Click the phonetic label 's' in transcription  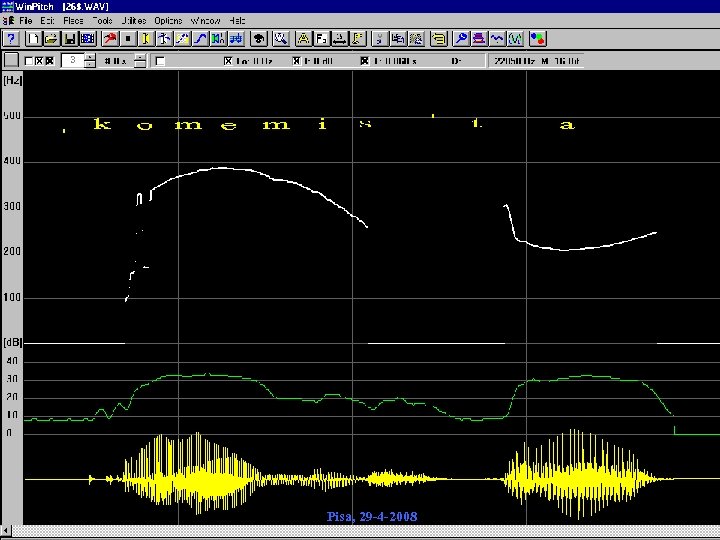click(x=365, y=124)
